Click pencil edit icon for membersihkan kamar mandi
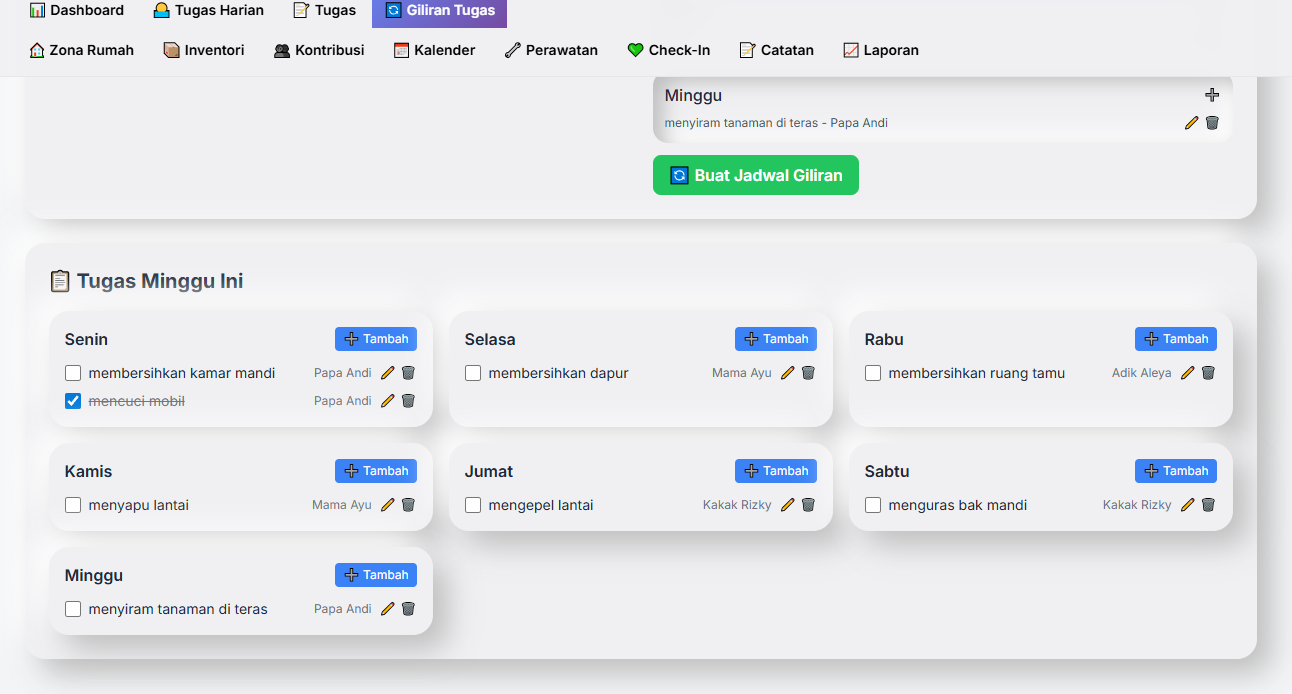The image size is (1292, 694). tap(388, 373)
